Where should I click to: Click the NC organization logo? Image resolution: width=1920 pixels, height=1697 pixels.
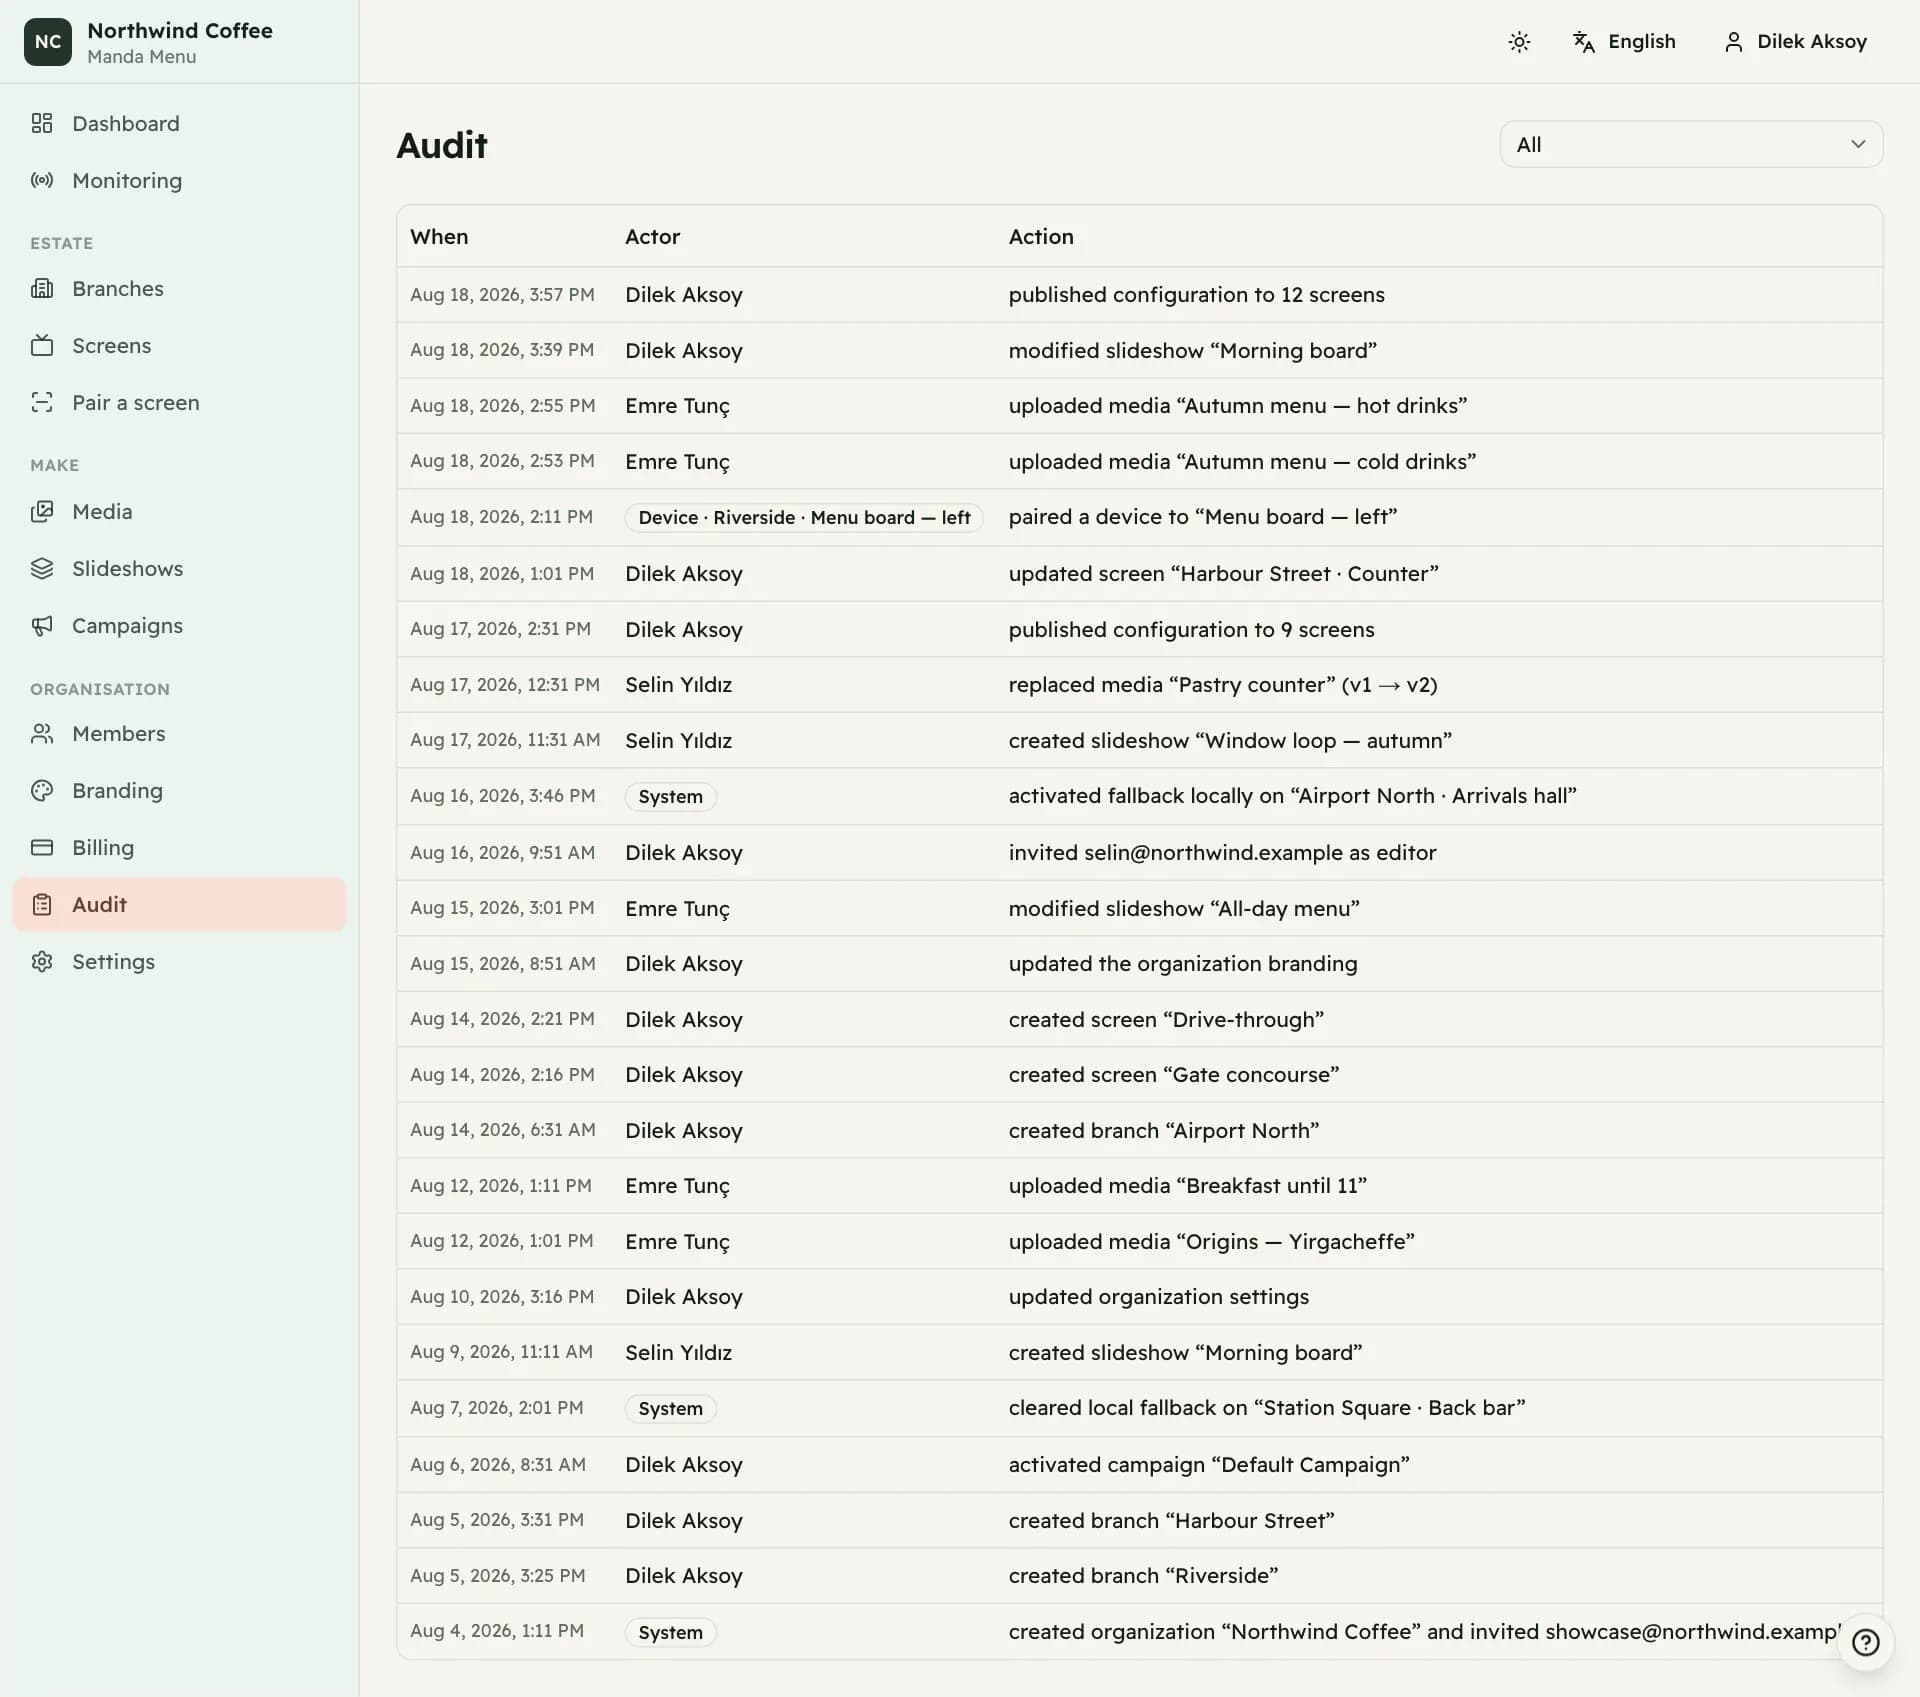pyautogui.click(x=48, y=41)
